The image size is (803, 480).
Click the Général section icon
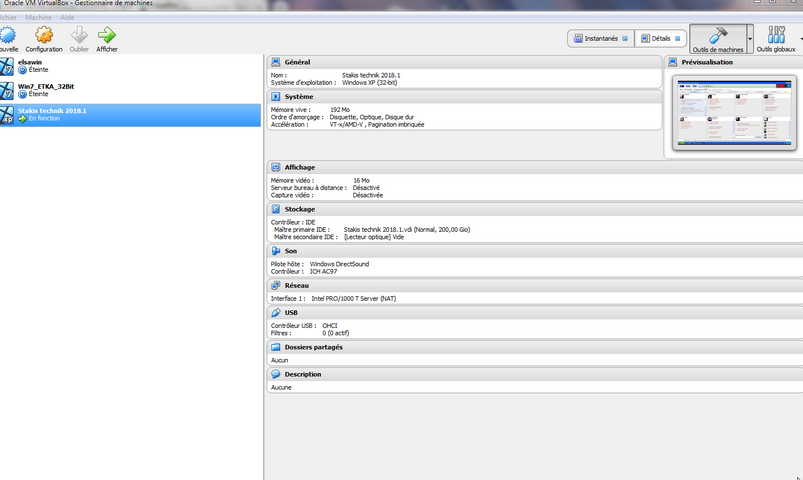276,62
